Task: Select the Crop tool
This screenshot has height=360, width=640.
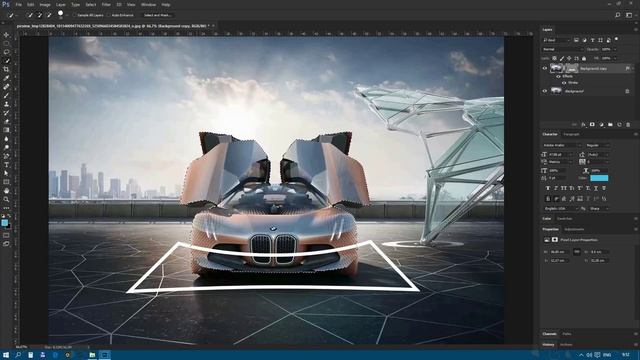Action: point(6,69)
